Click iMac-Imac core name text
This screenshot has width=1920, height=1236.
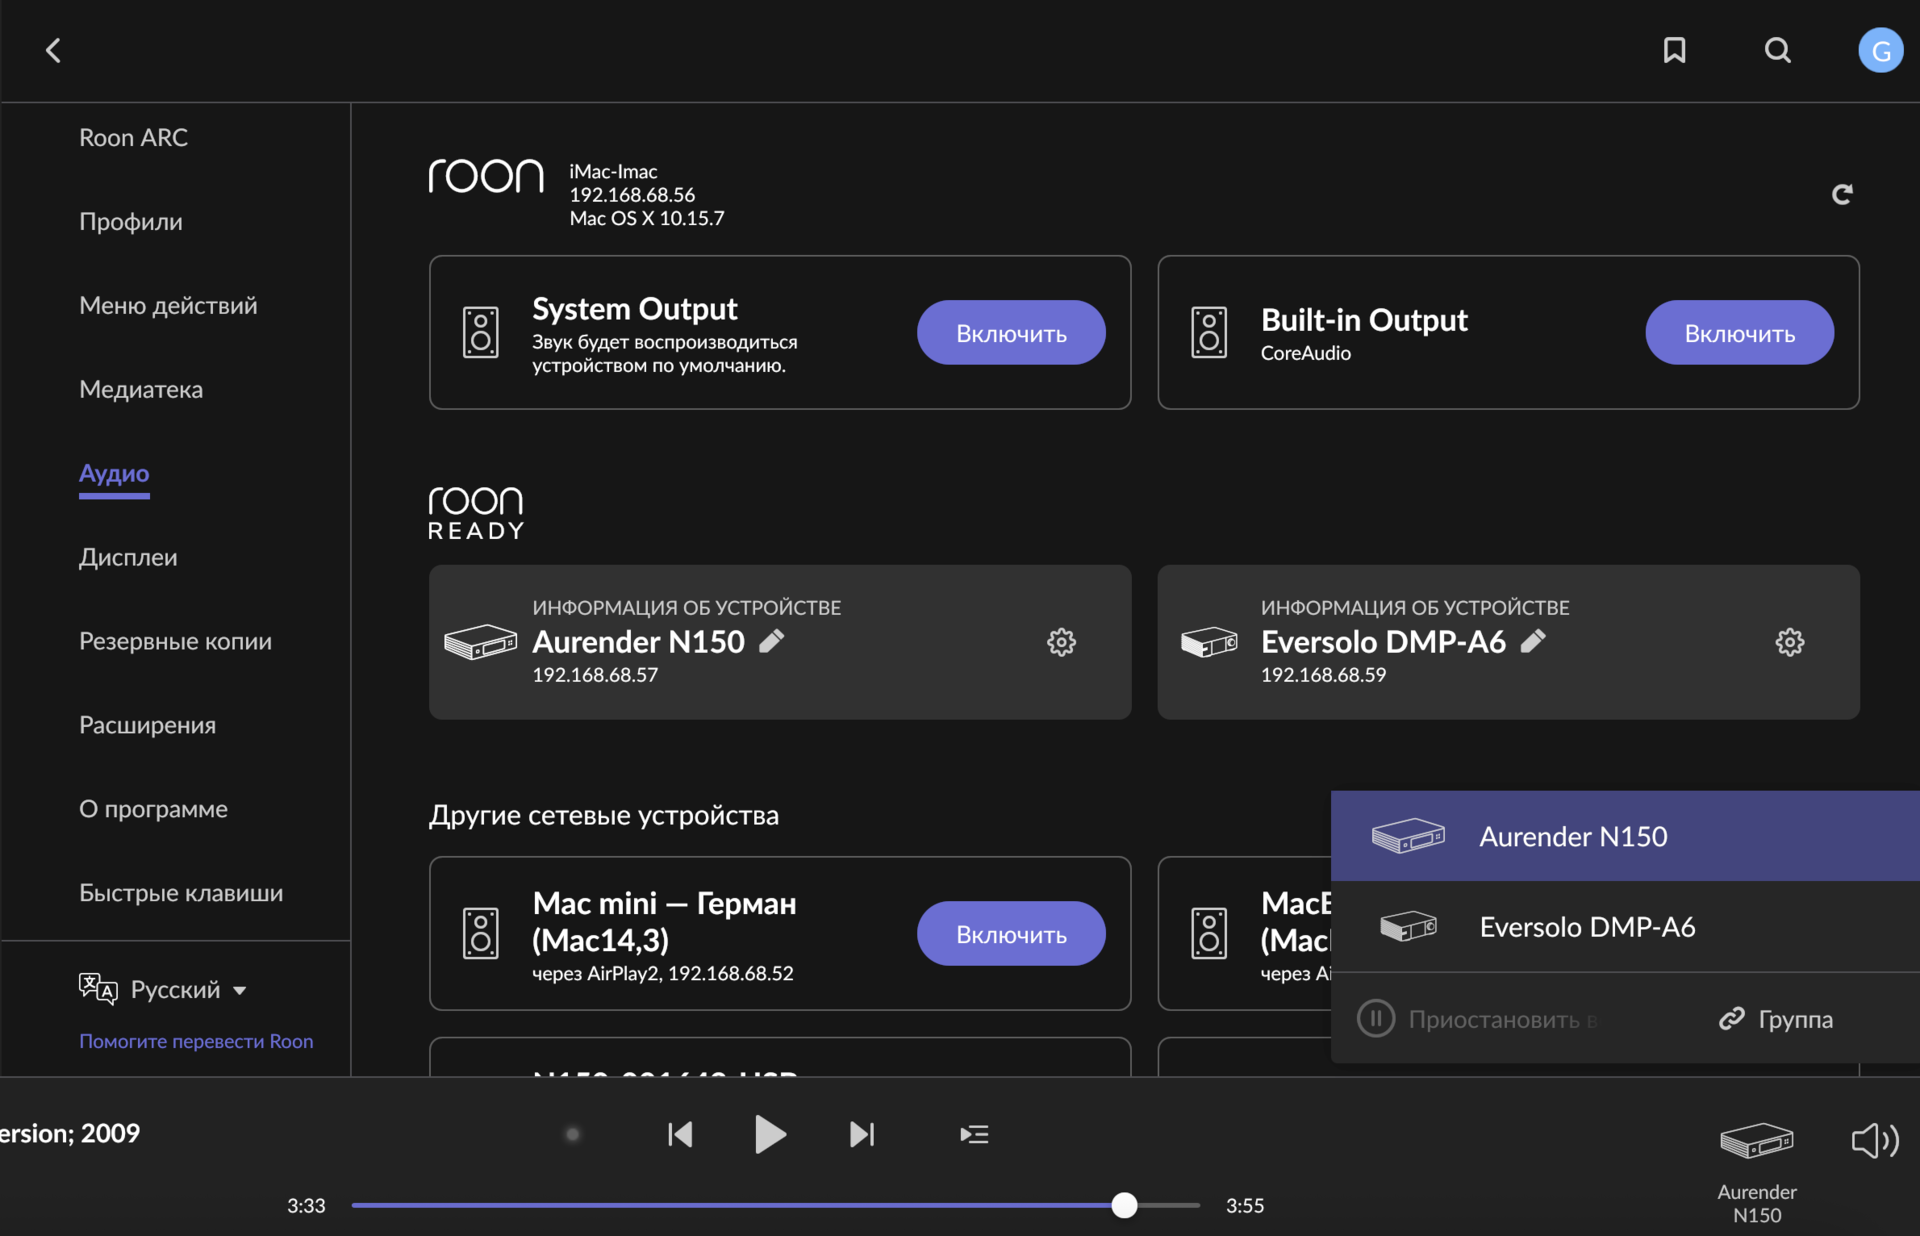tap(613, 171)
